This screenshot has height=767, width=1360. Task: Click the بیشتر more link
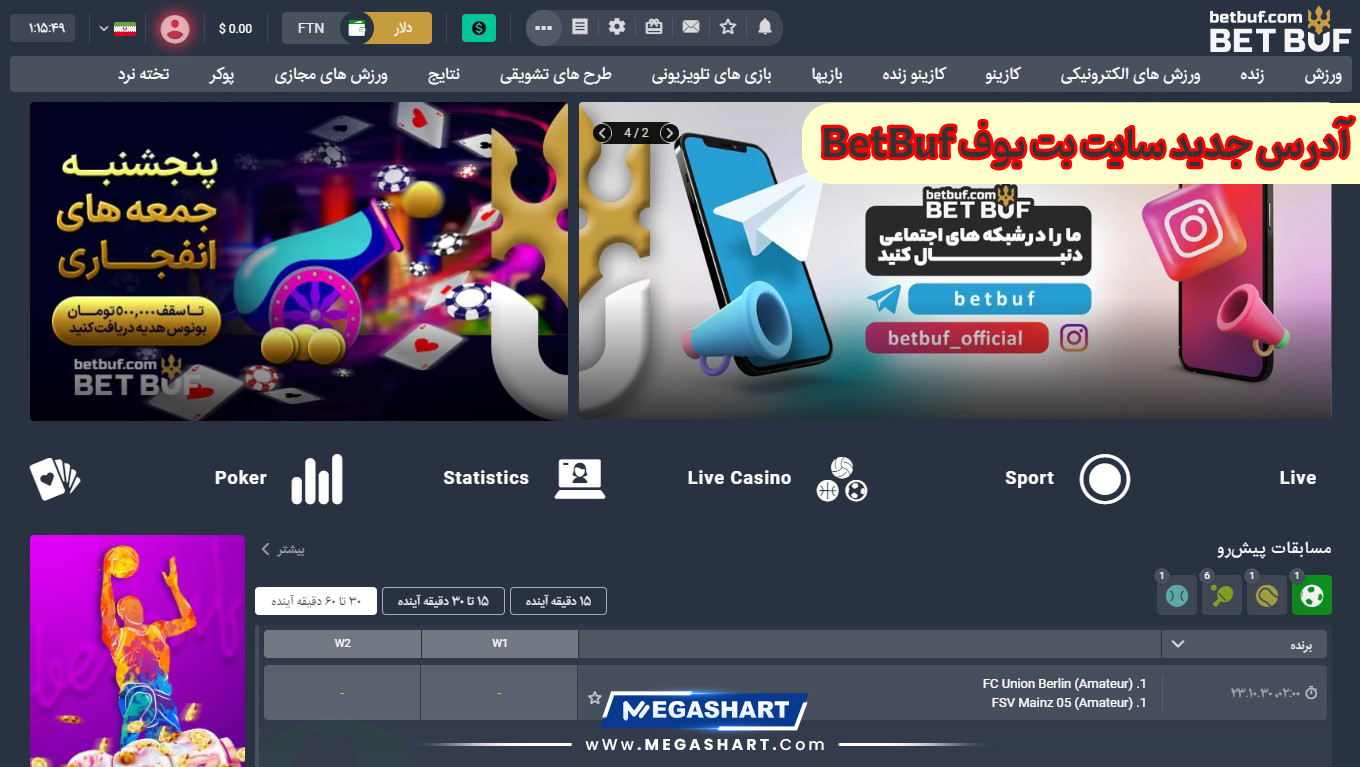[x=283, y=549]
